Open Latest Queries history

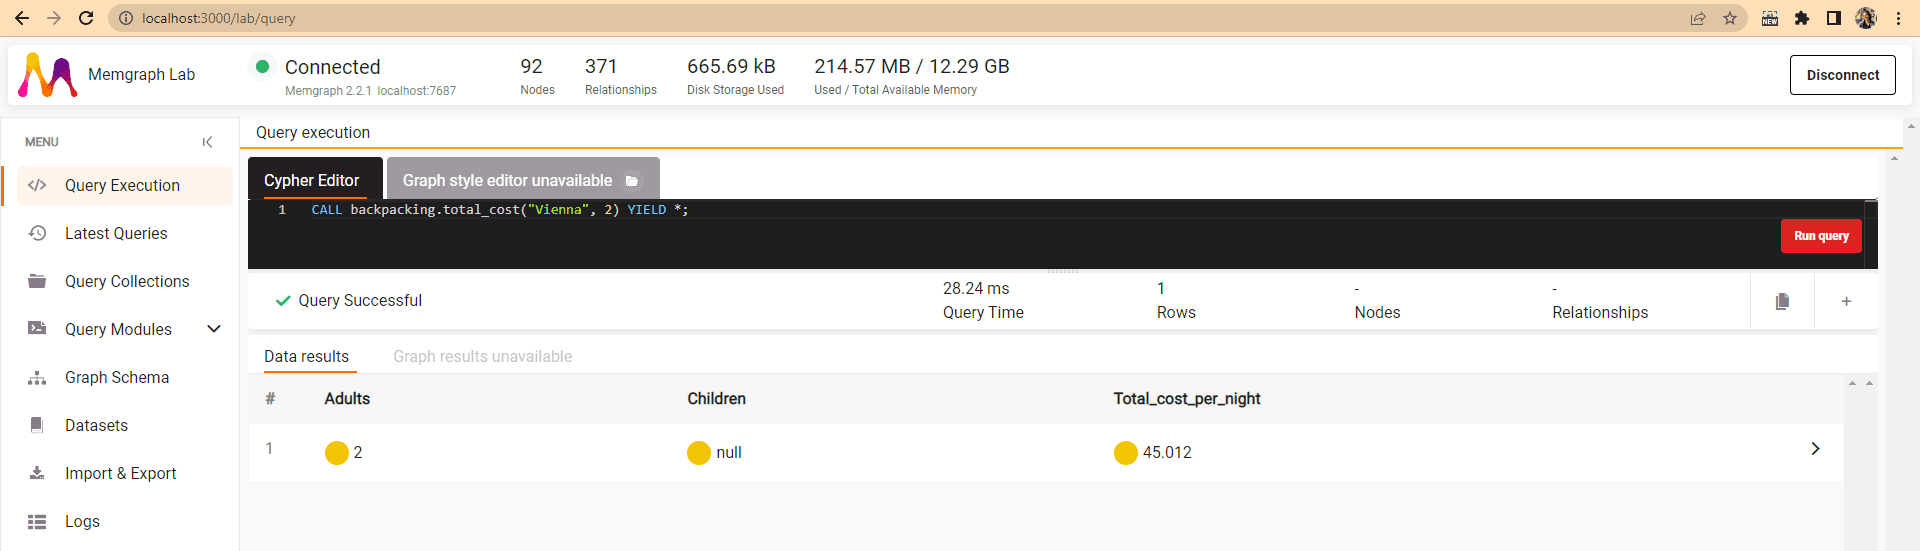pos(116,233)
